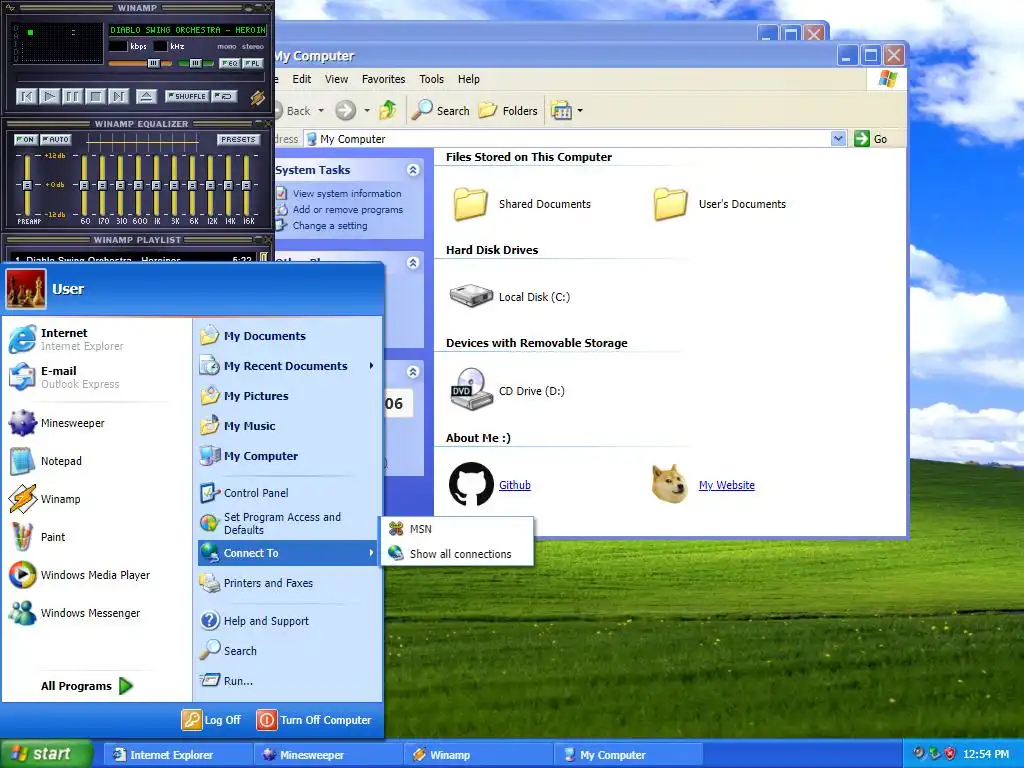Open Internet Explorer from Start menu
The image size is (1024, 768).
(x=97, y=339)
